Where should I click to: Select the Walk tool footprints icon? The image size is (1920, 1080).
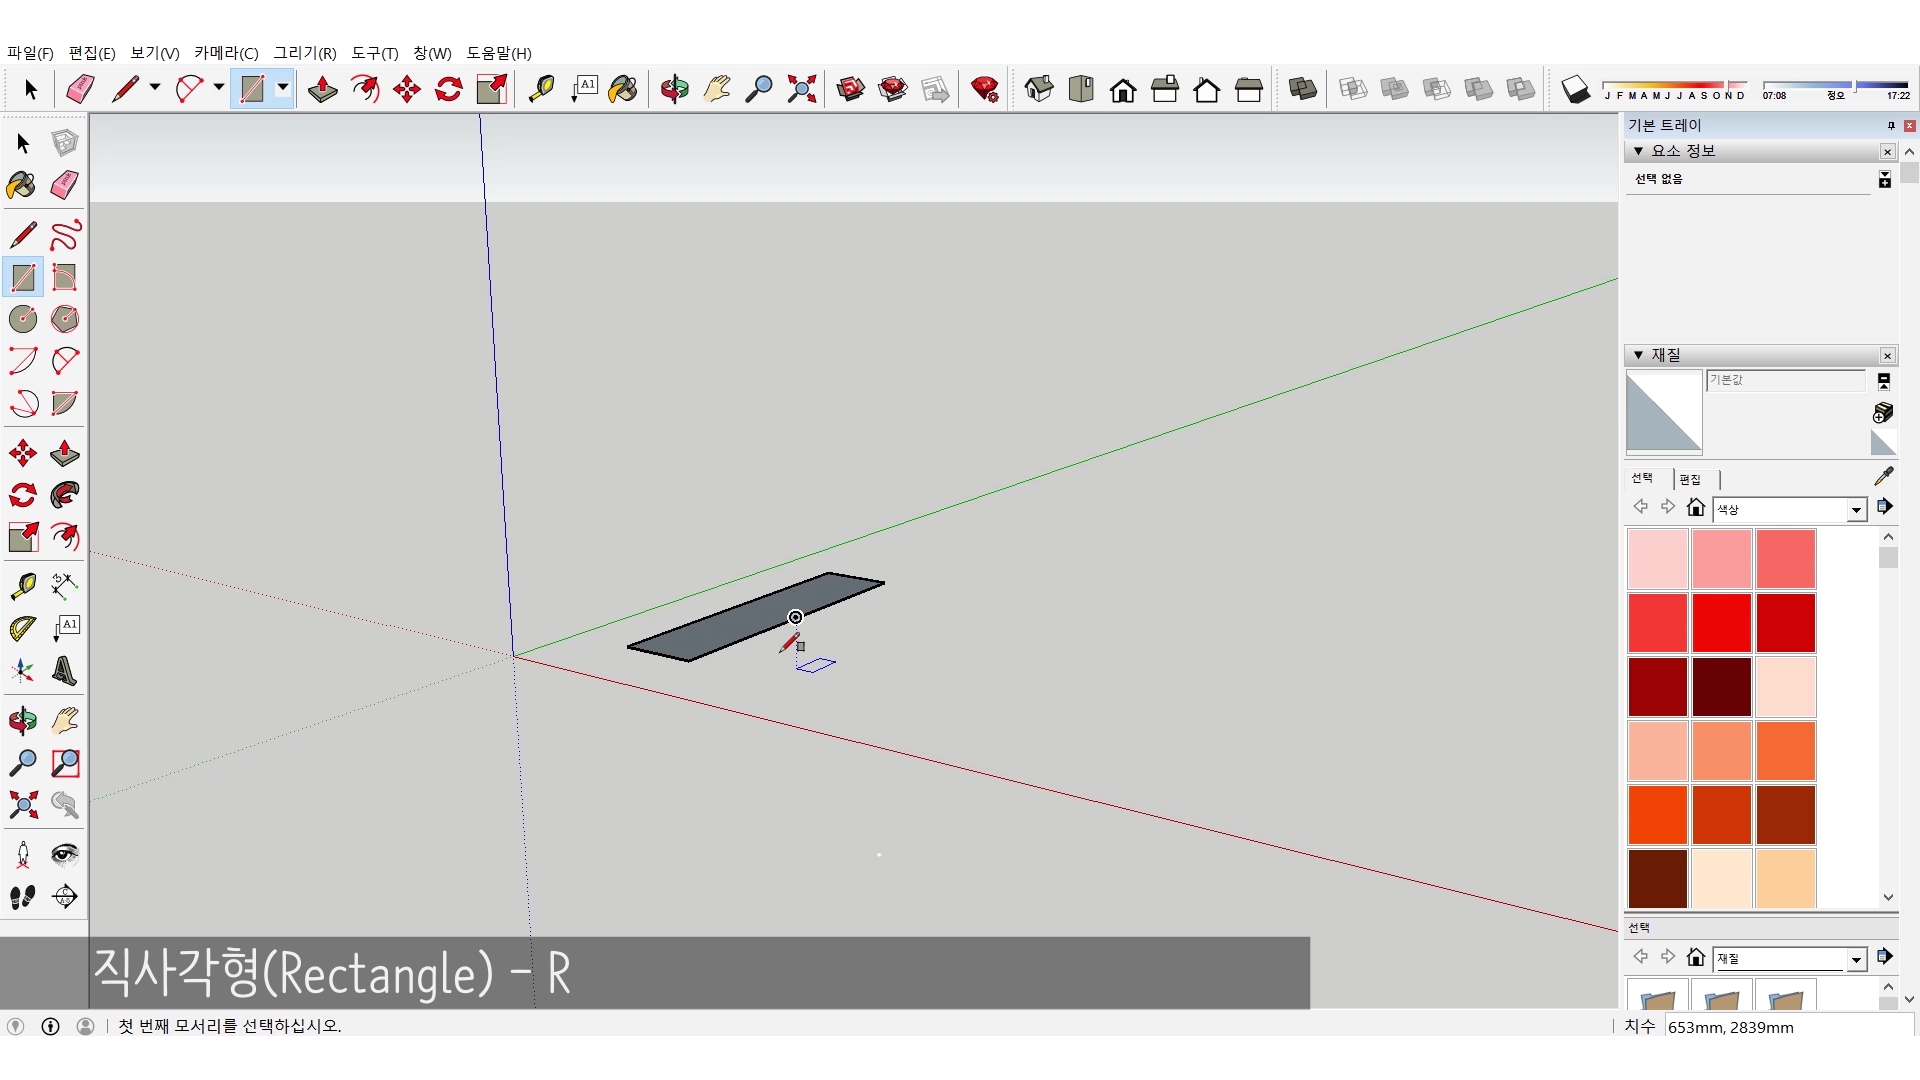click(22, 897)
